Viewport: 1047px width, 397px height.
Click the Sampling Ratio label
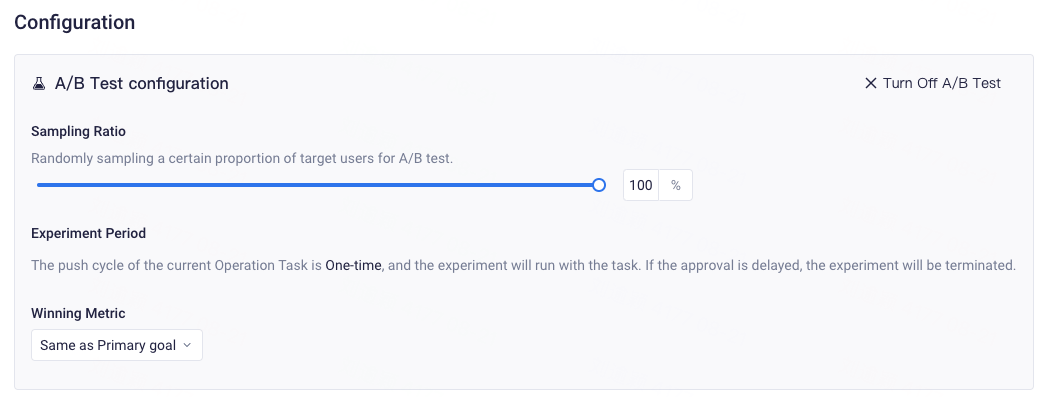(x=78, y=131)
